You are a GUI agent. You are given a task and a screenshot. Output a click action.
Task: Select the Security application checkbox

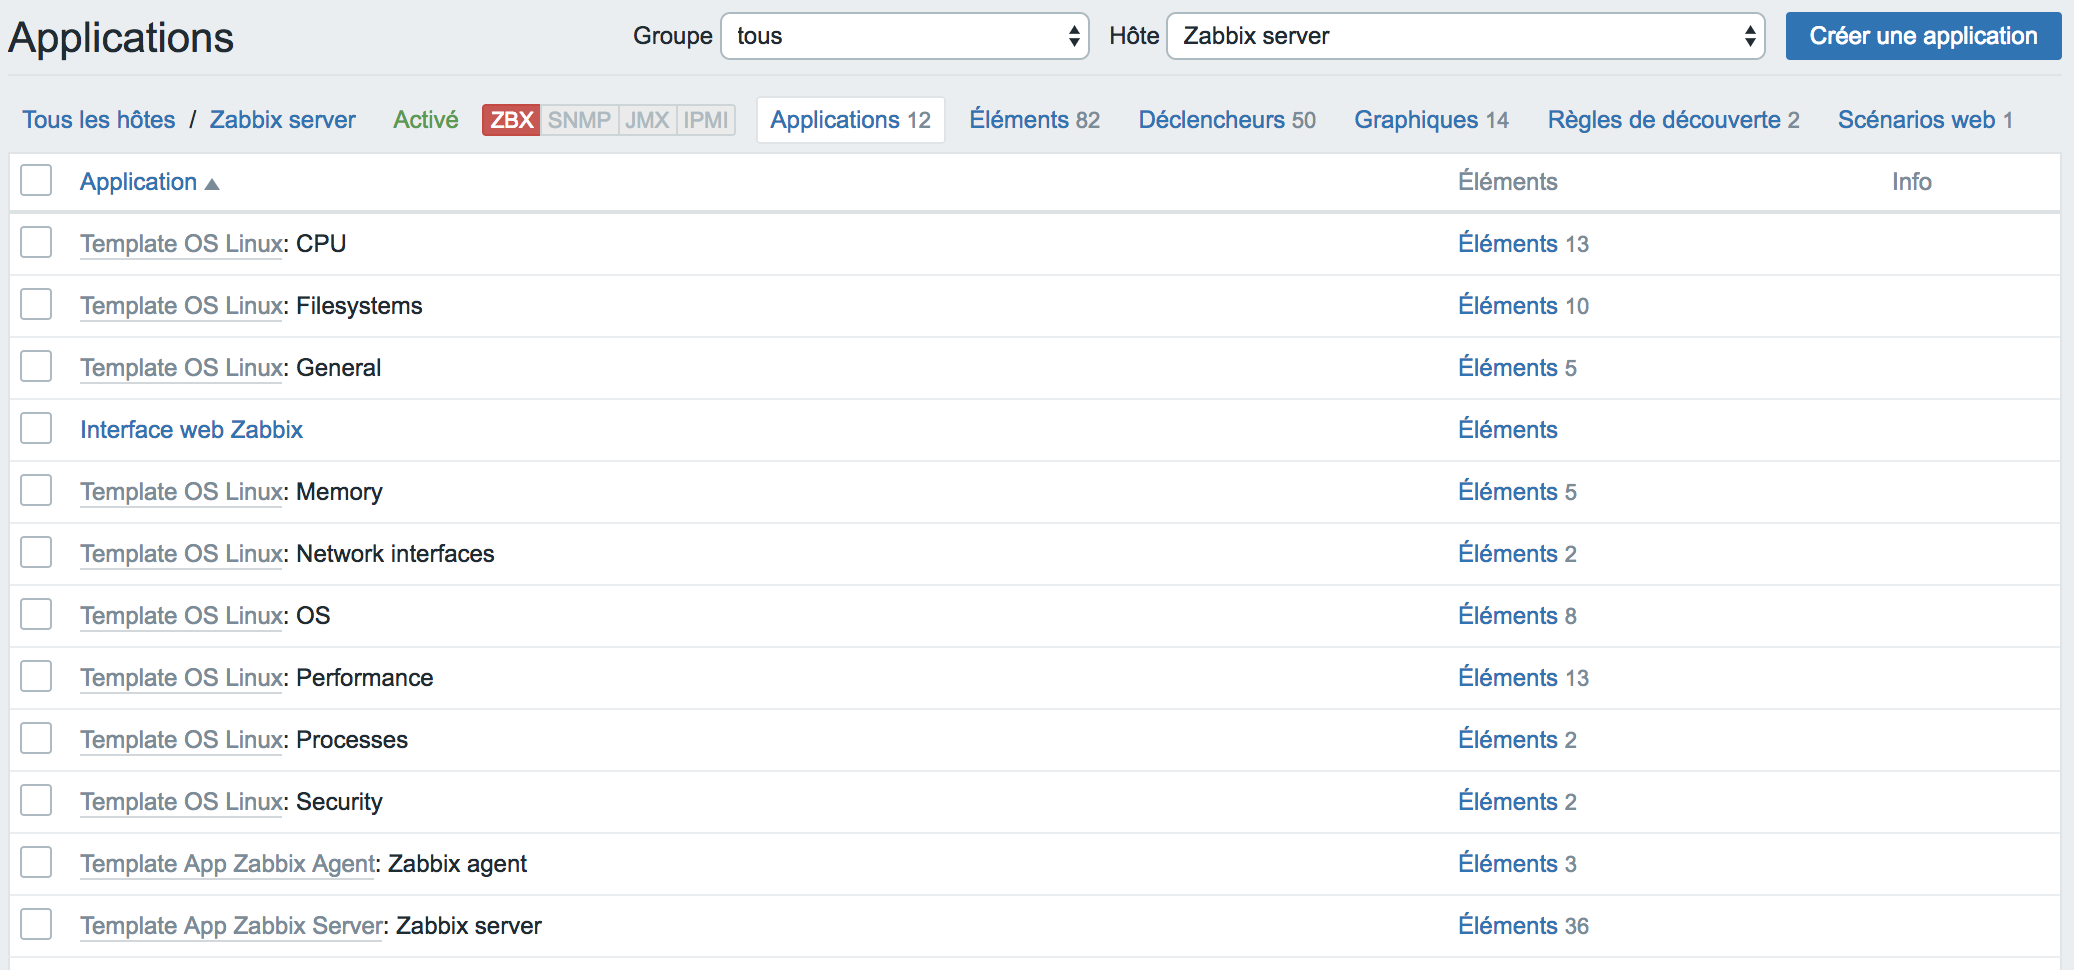coord(36,801)
